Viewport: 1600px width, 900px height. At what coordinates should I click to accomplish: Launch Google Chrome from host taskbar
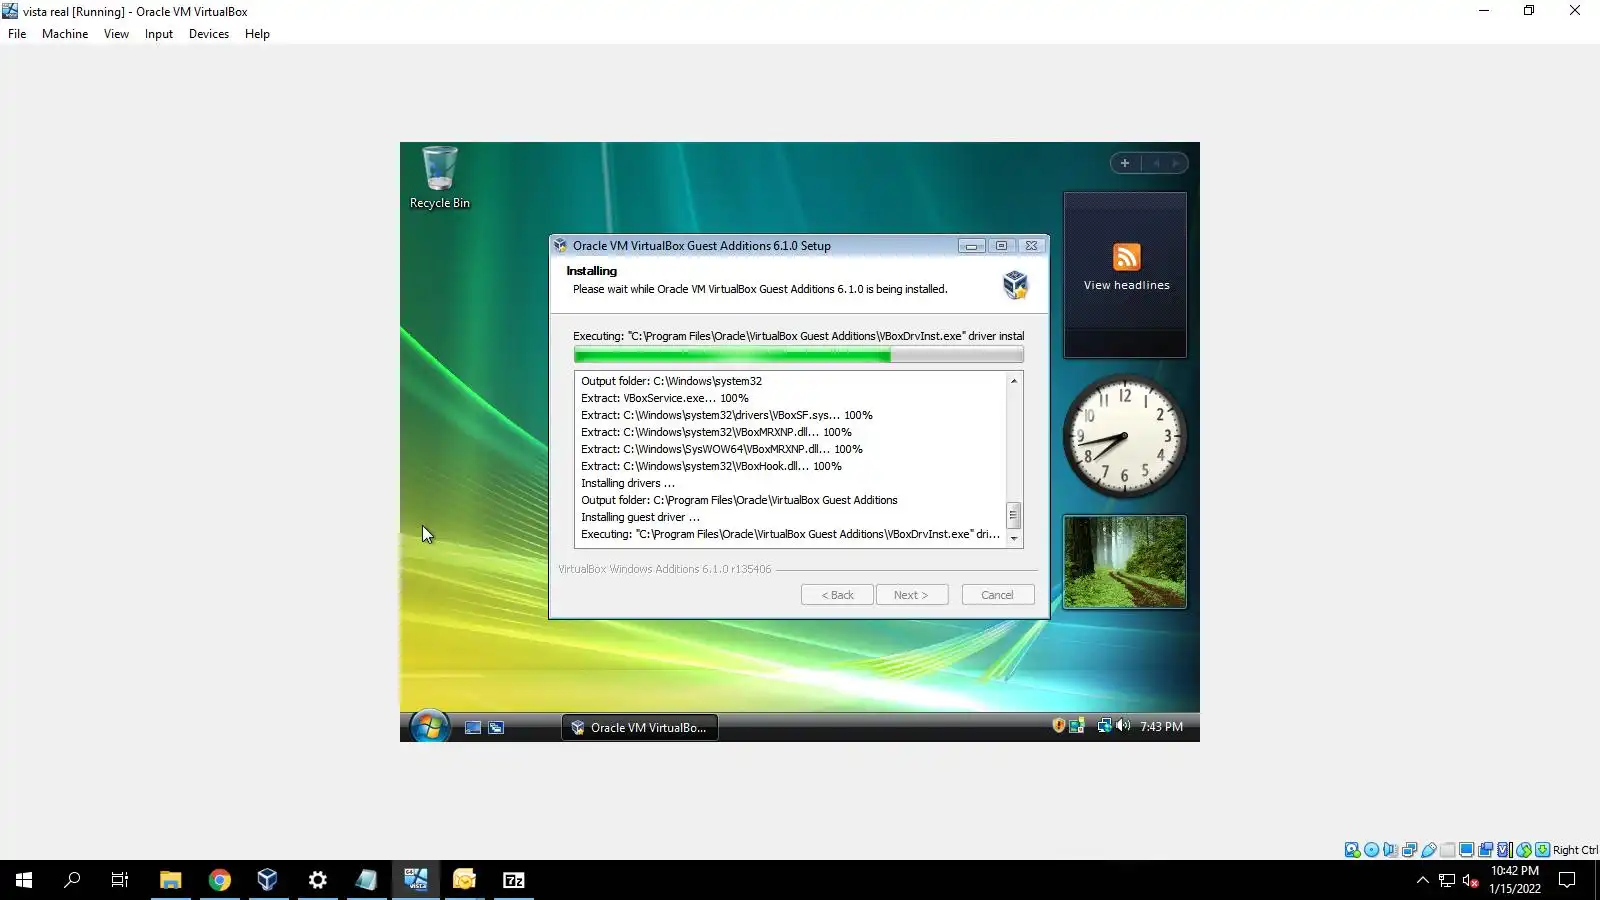pos(219,880)
